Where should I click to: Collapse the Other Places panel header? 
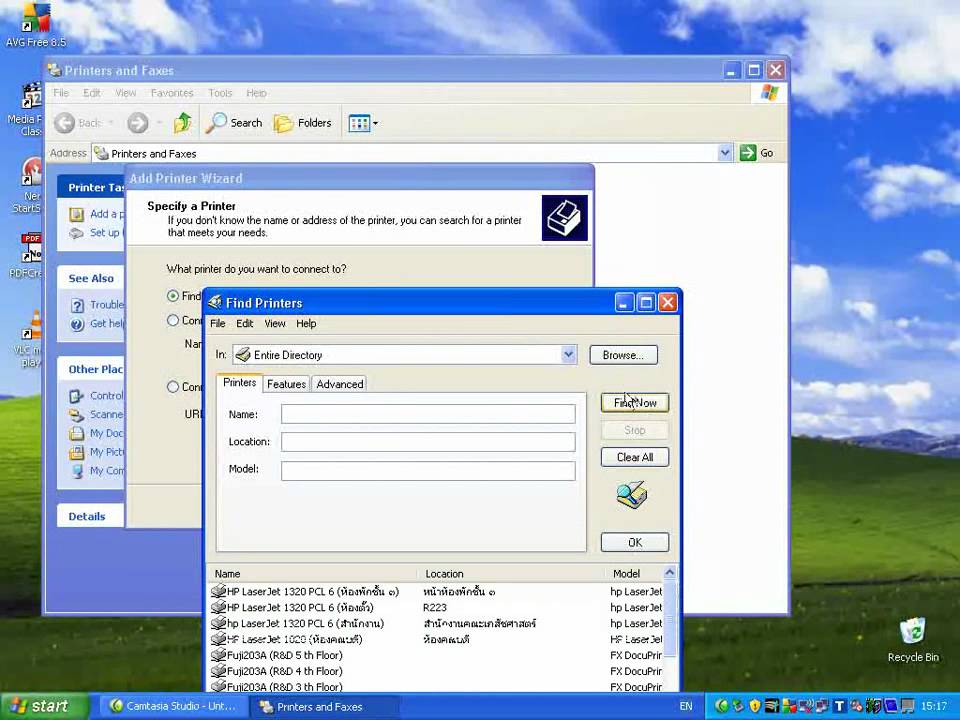point(90,369)
